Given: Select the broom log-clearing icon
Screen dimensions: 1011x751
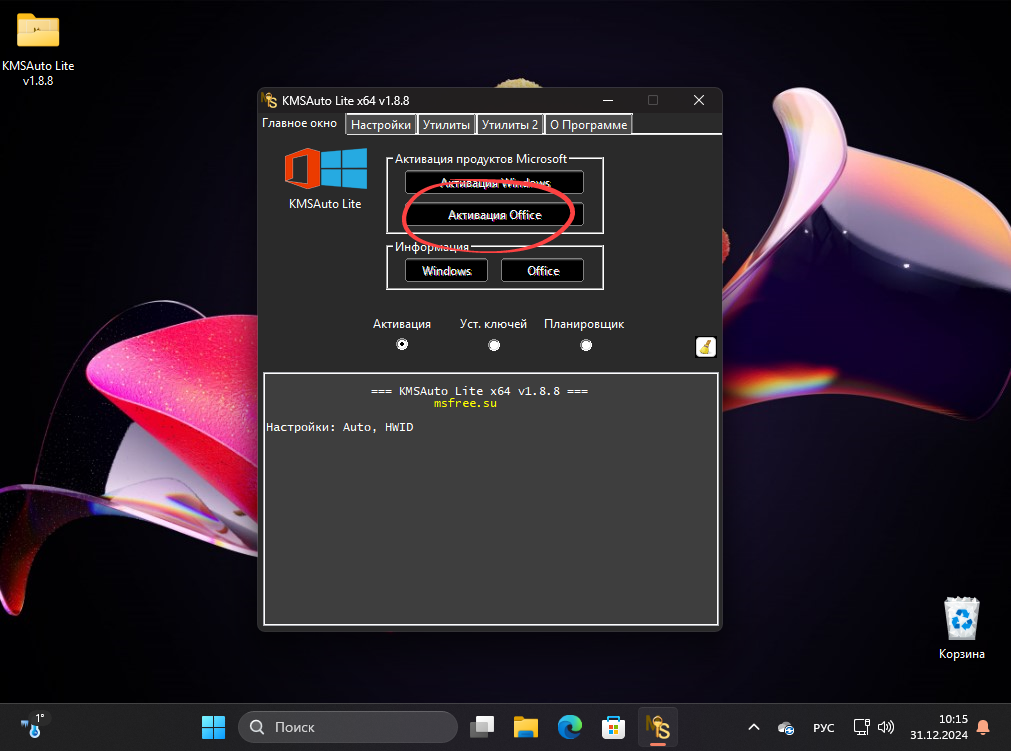Looking at the screenshot, I should click(x=704, y=347).
